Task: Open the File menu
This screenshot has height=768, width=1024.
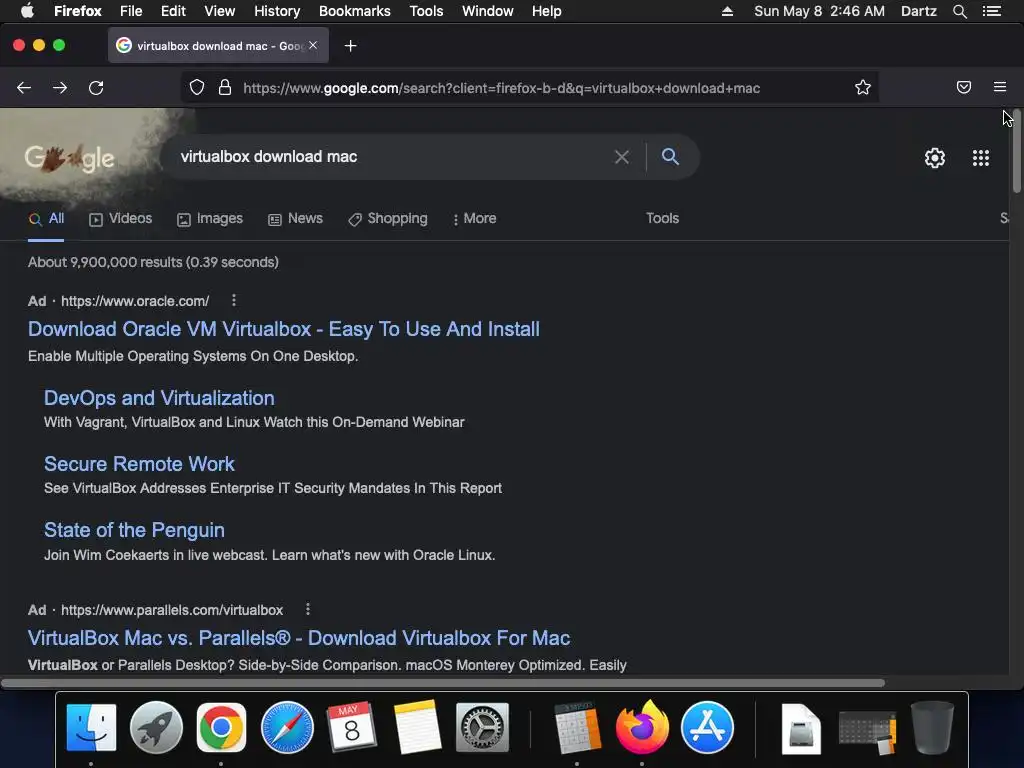Action: (131, 11)
